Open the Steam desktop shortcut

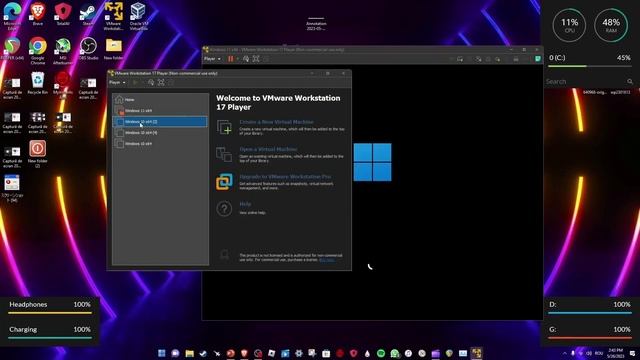pos(88,14)
